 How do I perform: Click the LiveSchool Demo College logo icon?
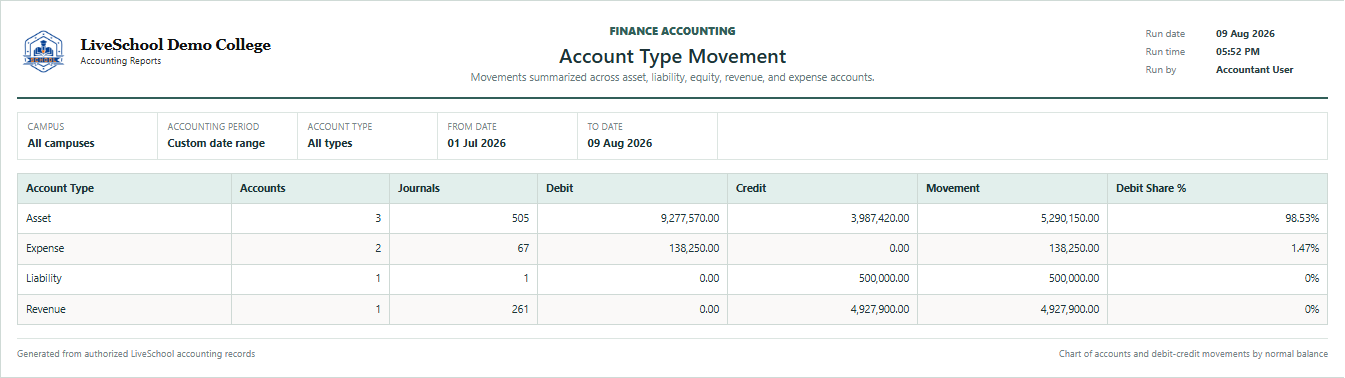[43, 50]
